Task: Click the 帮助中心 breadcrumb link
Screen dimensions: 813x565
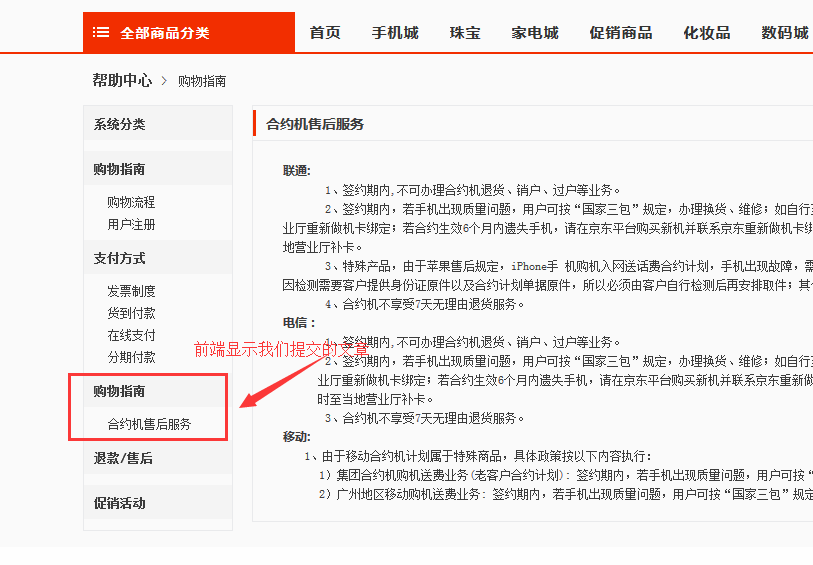Action: tap(122, 80)
